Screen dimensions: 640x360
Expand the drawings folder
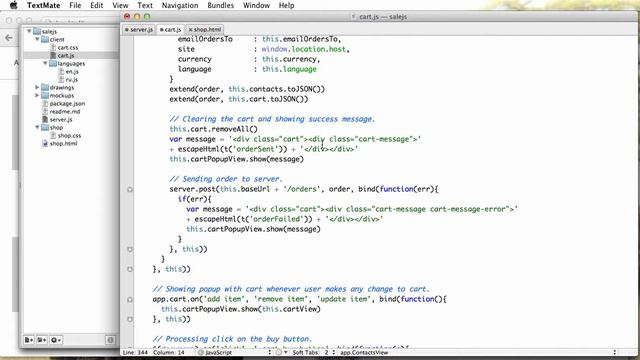coord(37,87)
